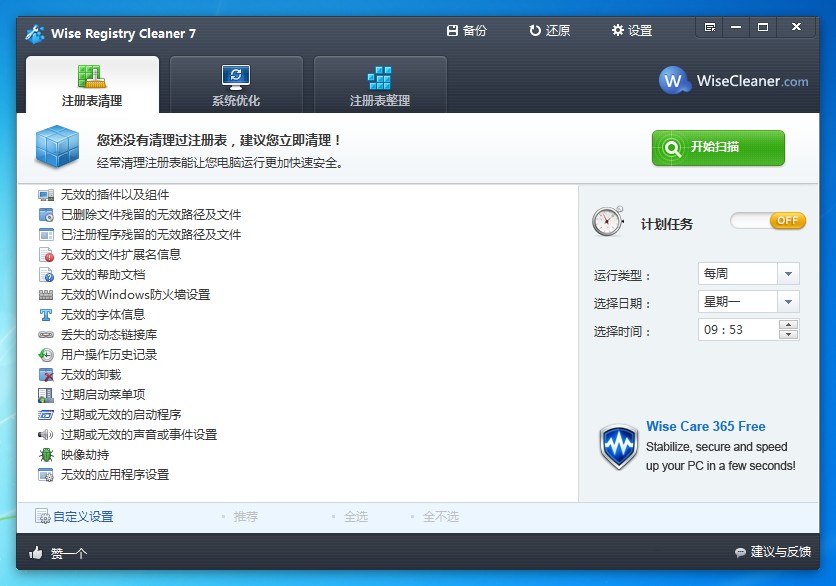Viewport: 836px width, 586px height.
Task: Click the 无效的Windows防火墙设置 icon
Action: 46,295
